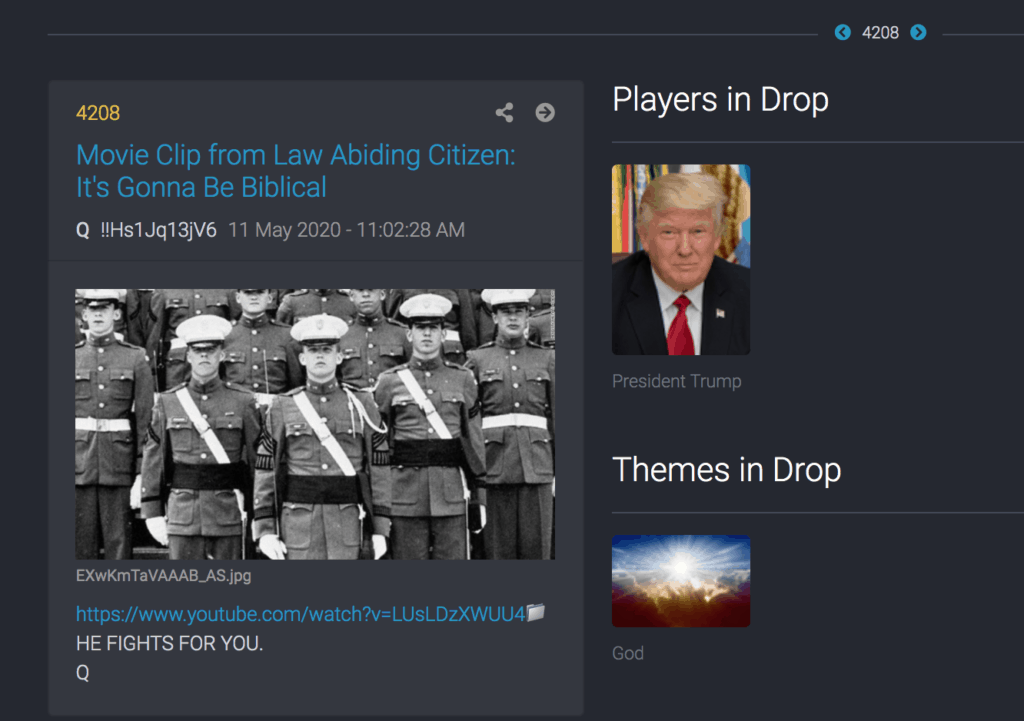Open the cadets group photo
The width and height of the screenshot is (1024, 721).
[x=315, y=424]
